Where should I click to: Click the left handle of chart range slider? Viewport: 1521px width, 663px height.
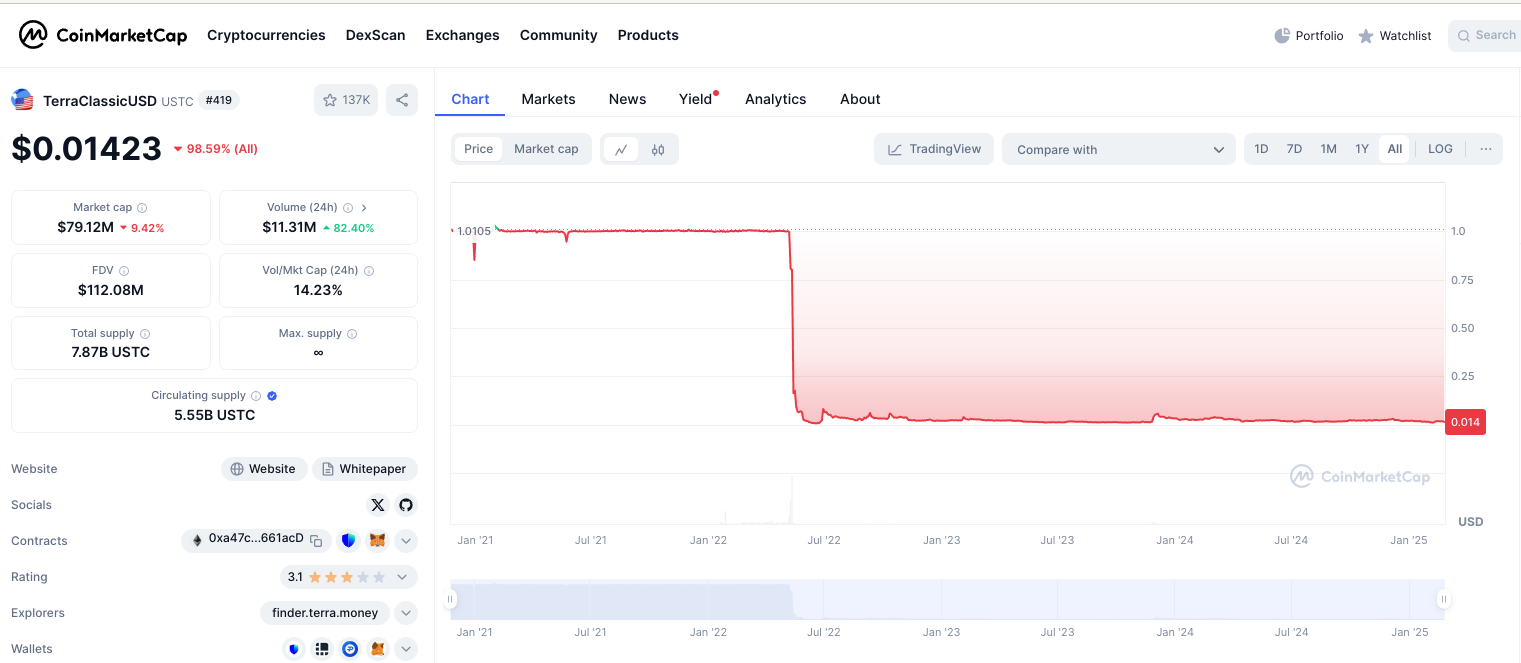click(x=450, y=599)
